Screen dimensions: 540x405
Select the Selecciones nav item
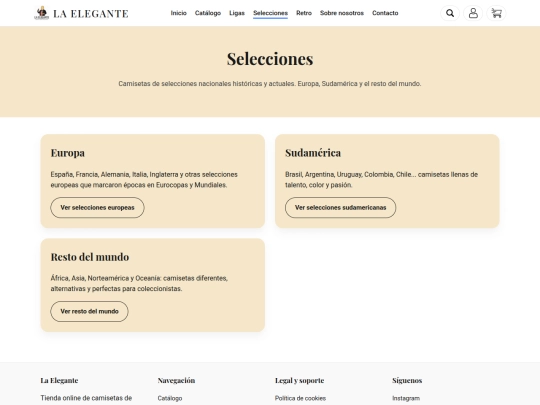tap(270, 13)
